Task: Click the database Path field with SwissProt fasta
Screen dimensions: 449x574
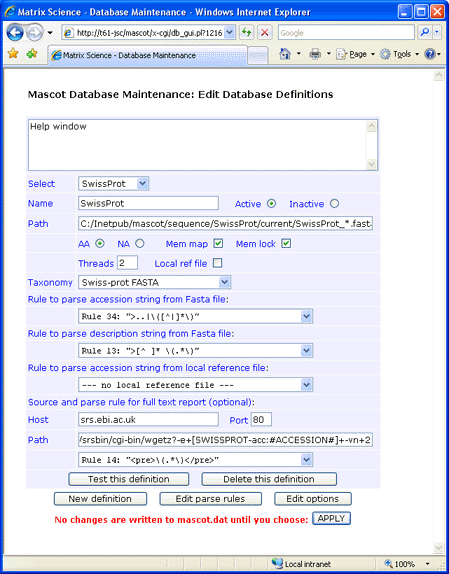Action: coord(225,223)
